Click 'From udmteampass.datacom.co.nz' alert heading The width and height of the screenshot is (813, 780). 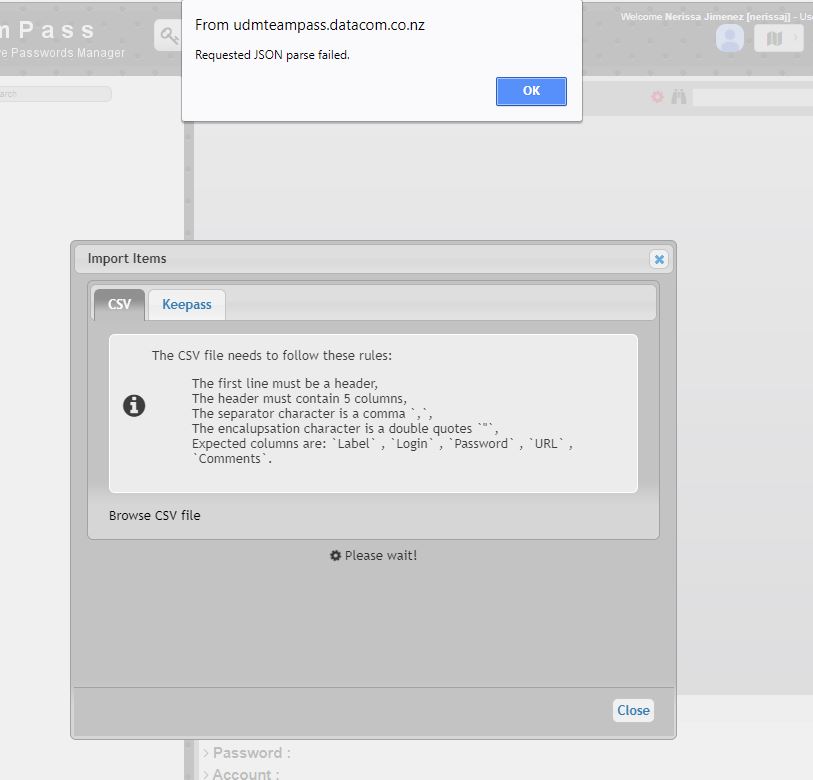tap(310, 25)
